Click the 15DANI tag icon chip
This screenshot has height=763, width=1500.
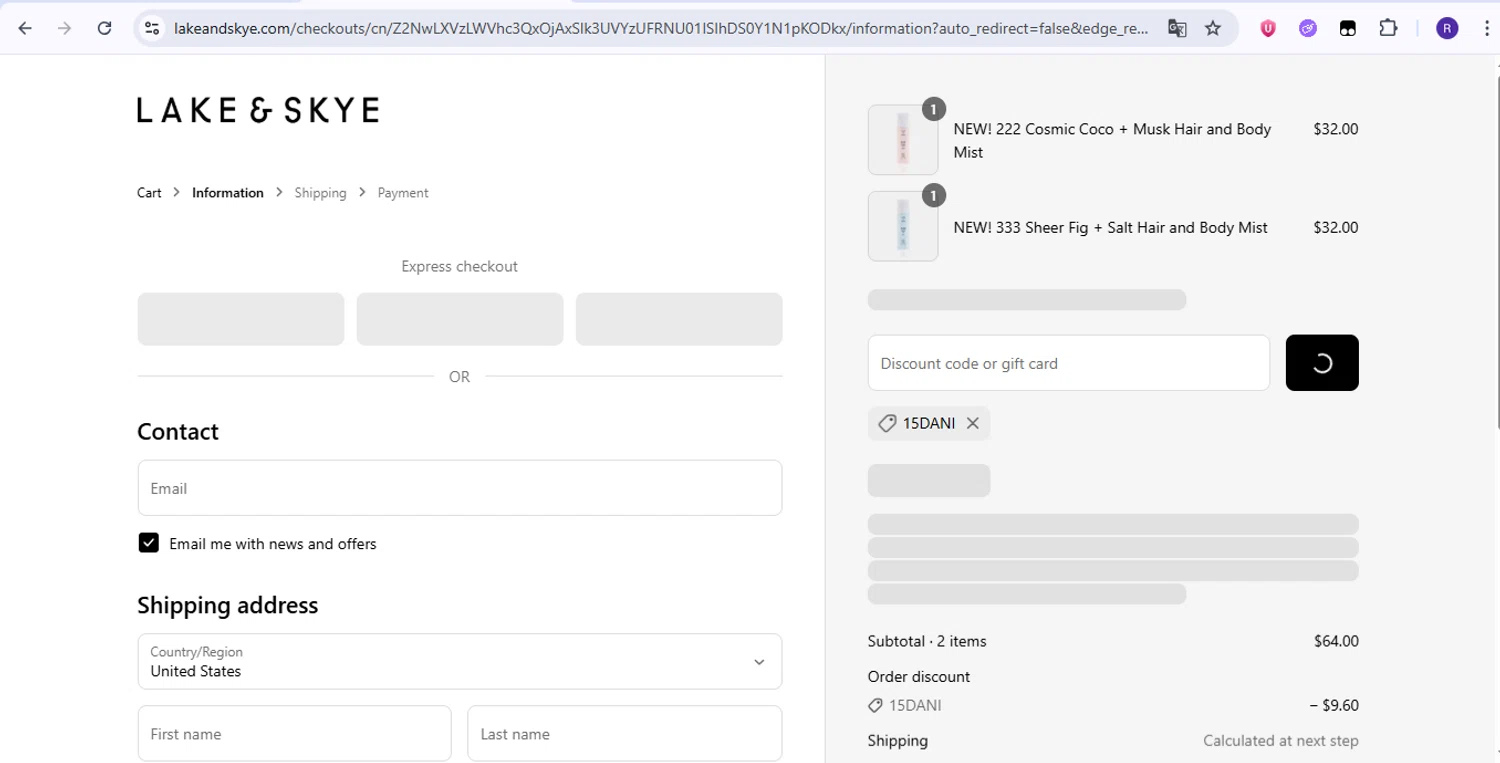929,423
